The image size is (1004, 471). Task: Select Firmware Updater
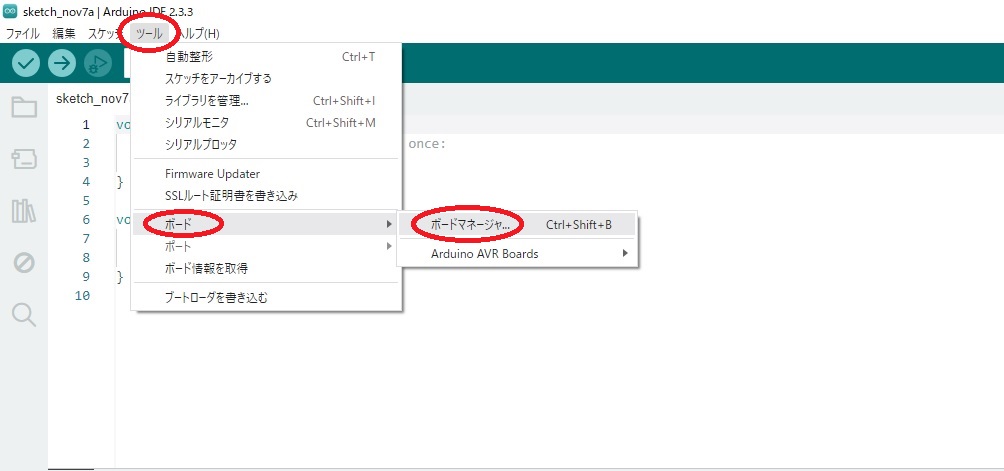(x=266, y=173)
